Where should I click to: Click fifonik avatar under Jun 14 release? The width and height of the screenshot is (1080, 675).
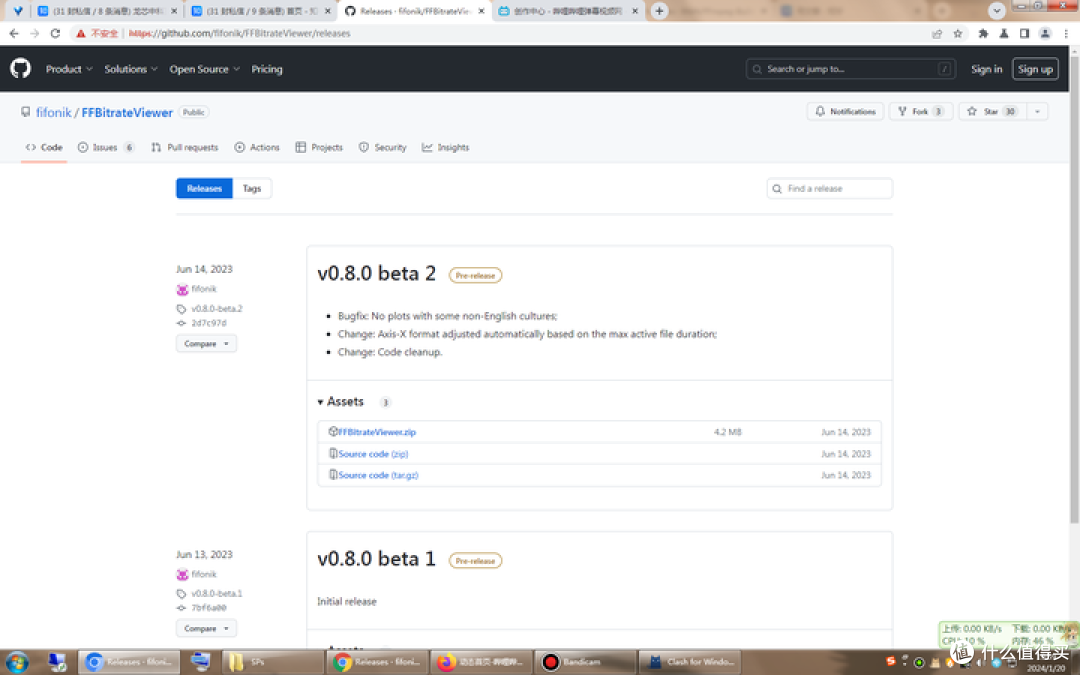point(182,289)
